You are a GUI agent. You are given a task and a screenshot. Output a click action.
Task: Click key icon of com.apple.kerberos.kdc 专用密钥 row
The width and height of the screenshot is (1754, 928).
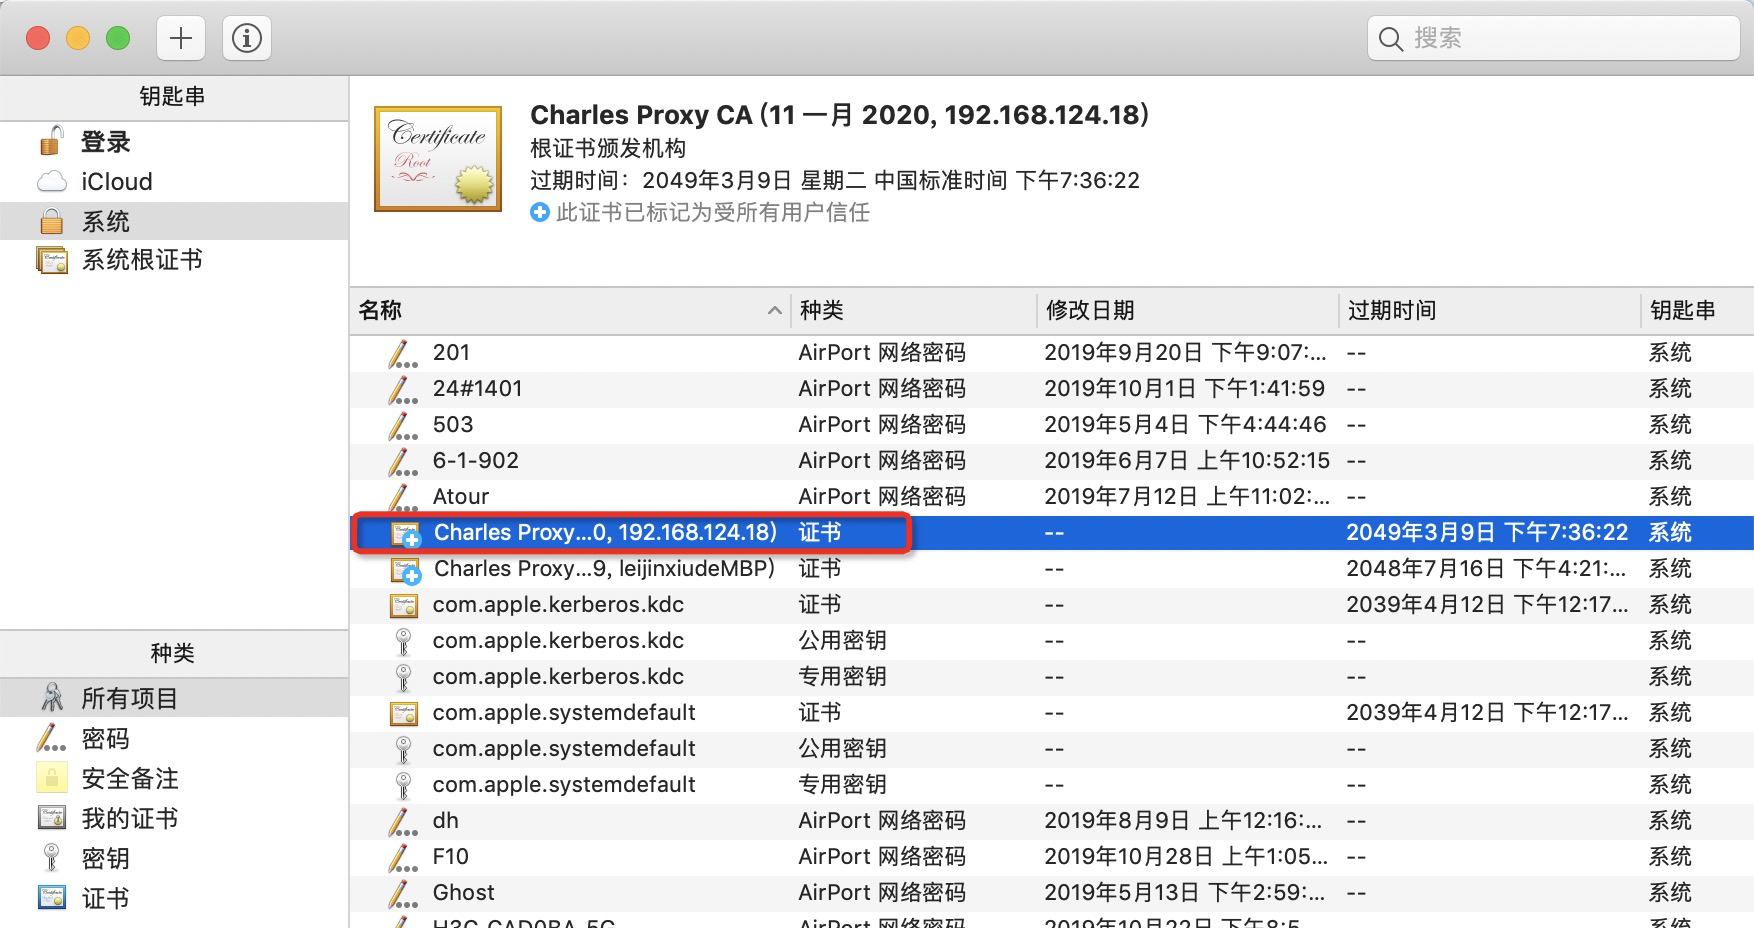click(x=404, y=677)
